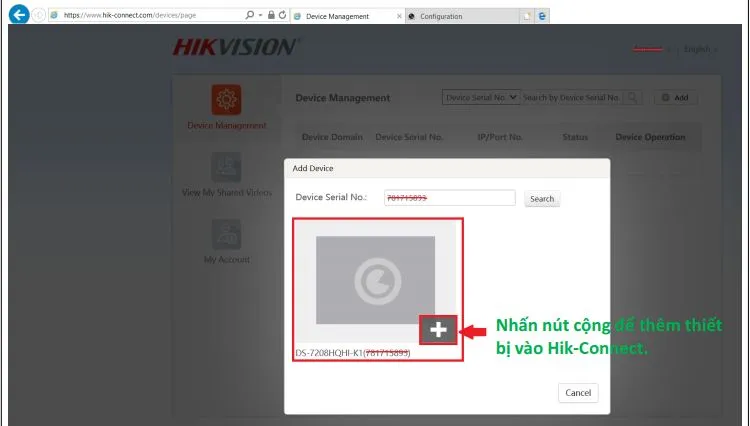Expand the Device Serial No. filter dropdown
750x426 pixels.
481,97
